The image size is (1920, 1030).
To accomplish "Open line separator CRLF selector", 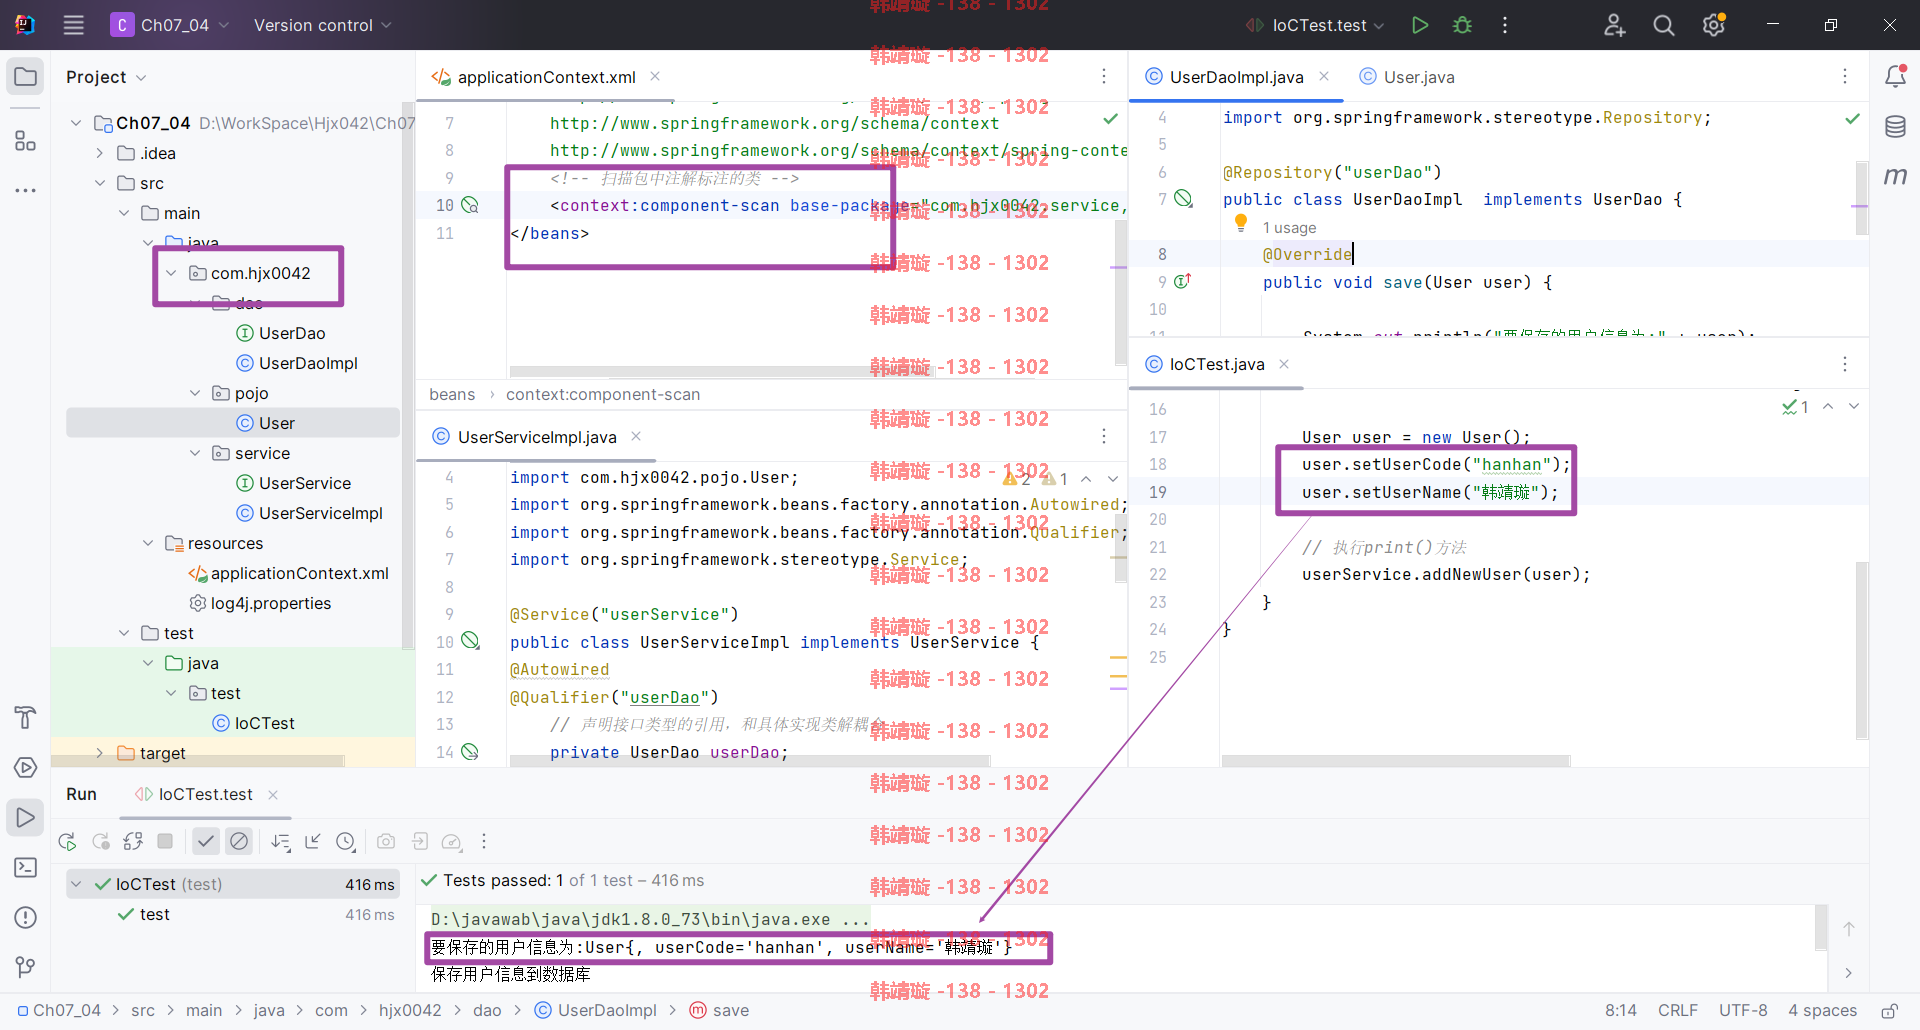I will (1677, 1010).
